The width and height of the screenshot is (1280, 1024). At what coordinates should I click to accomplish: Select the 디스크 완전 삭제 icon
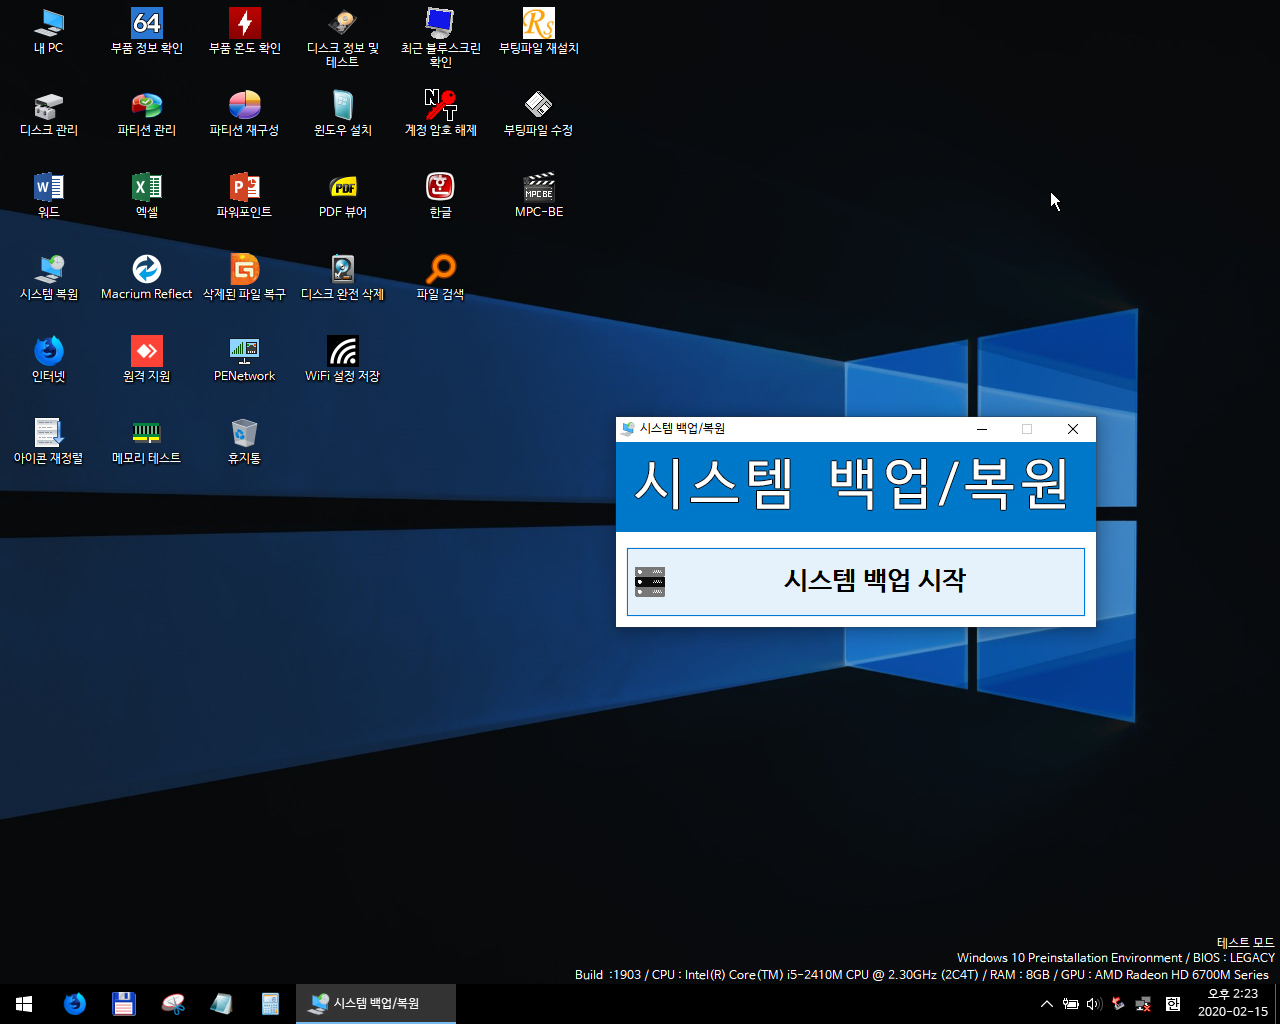pyautogui.click(x=343, y=277)
